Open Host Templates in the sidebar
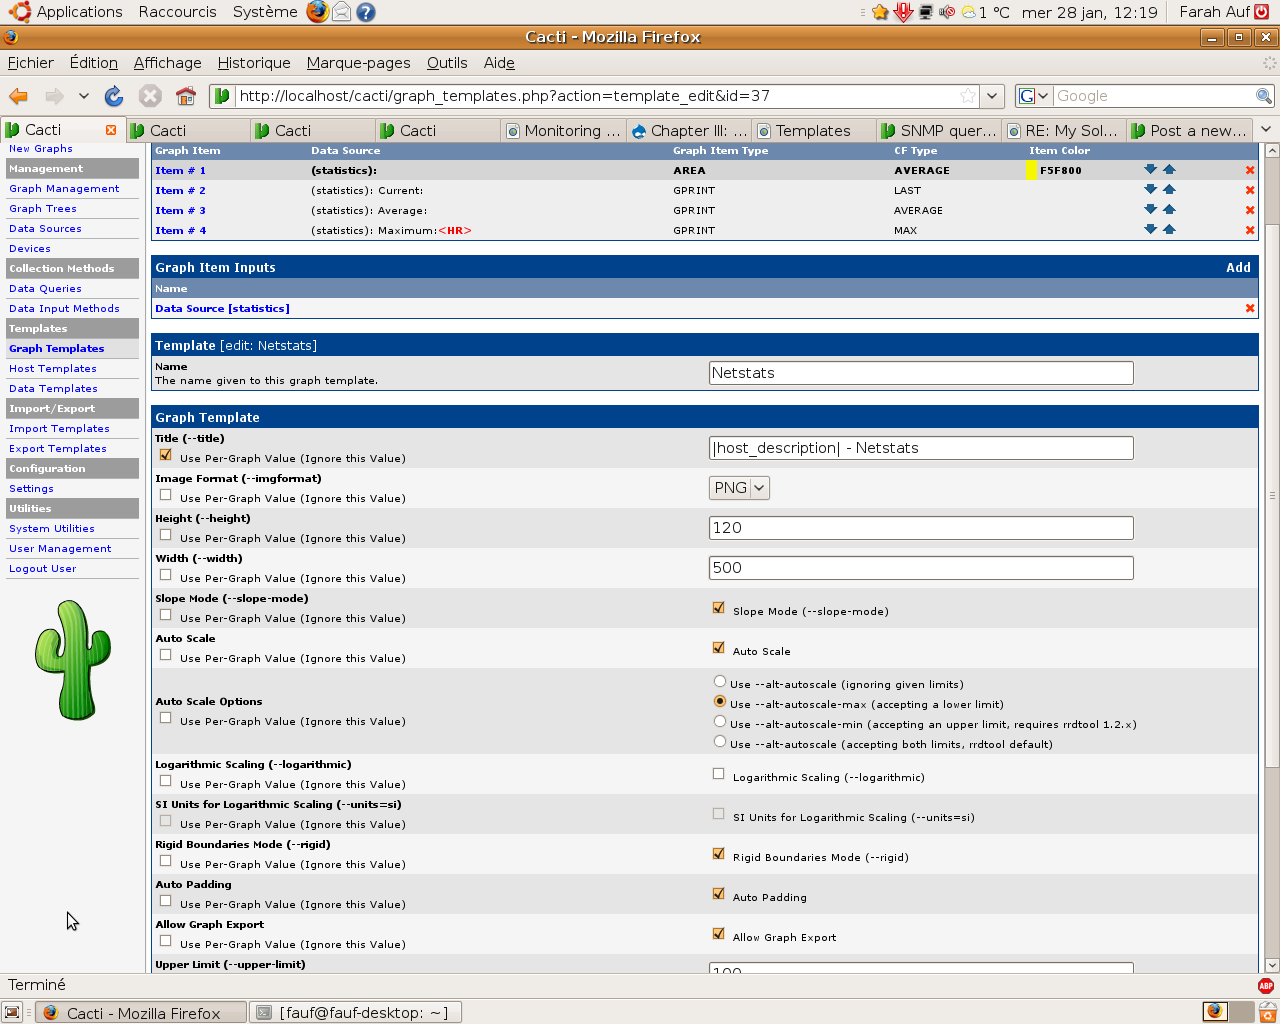 (x=53, y=369)
